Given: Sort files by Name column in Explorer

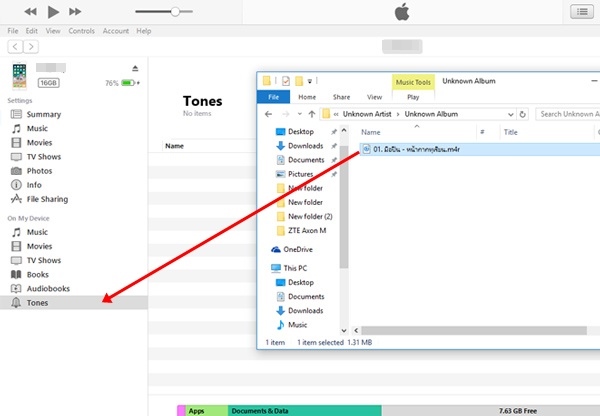Looking at the screenshot, I should click(x=370, y=132).
